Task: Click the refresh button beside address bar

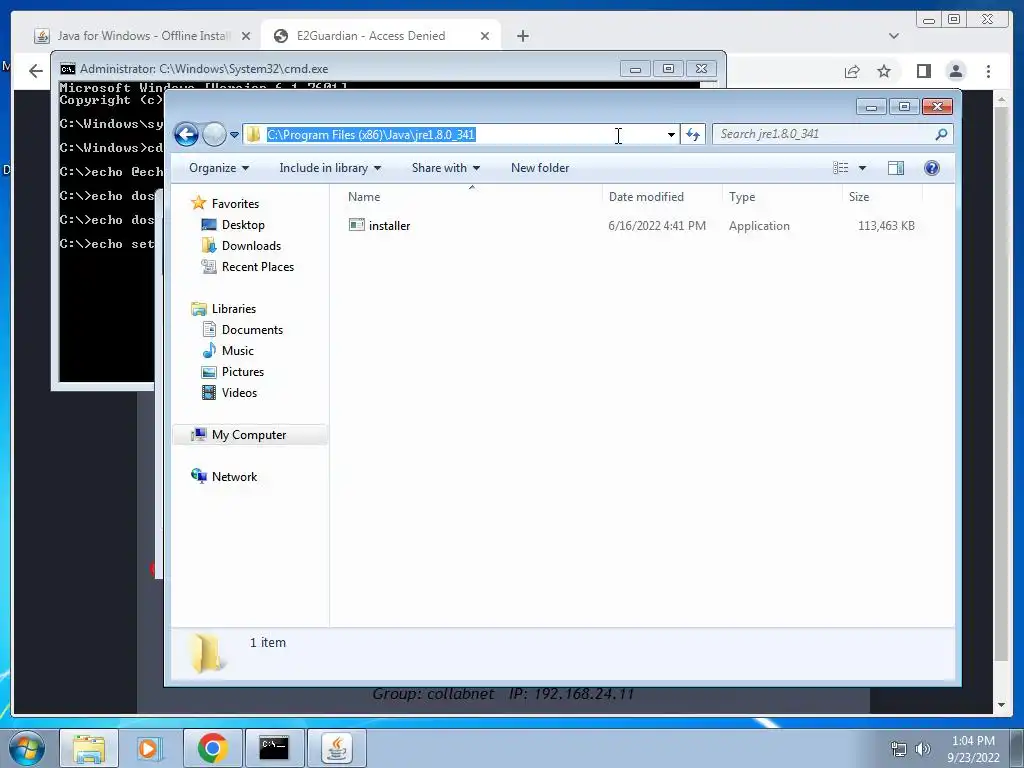Action: point(693,135)
